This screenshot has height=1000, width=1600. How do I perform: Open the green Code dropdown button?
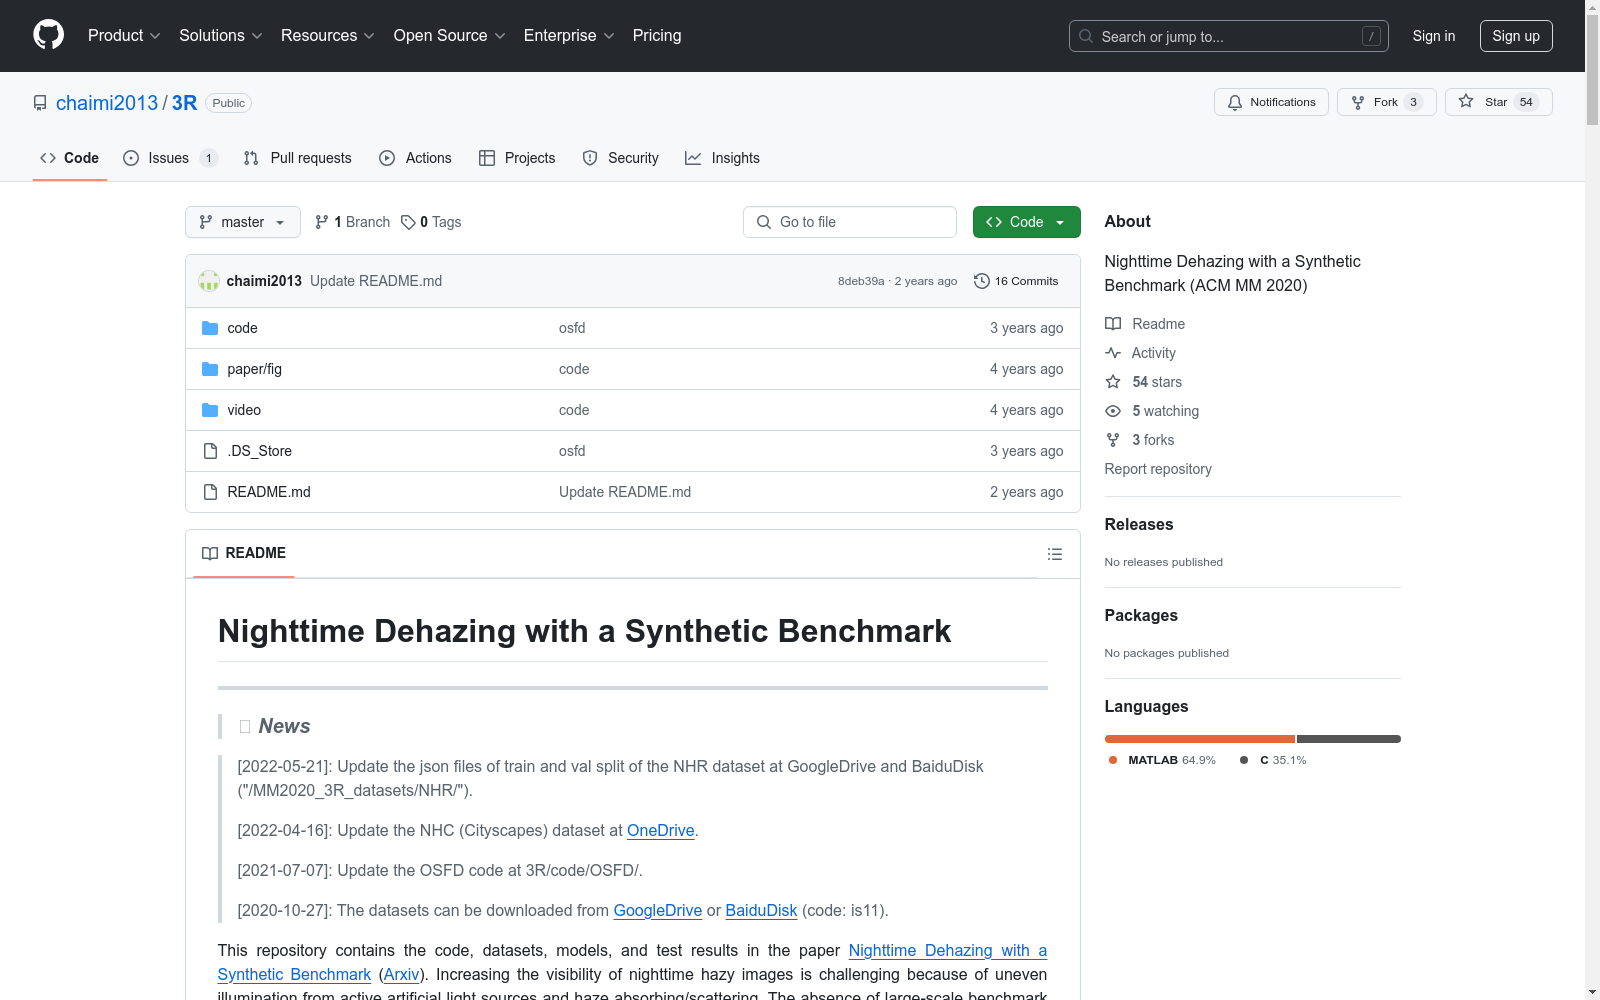(x=1026, y=222)
